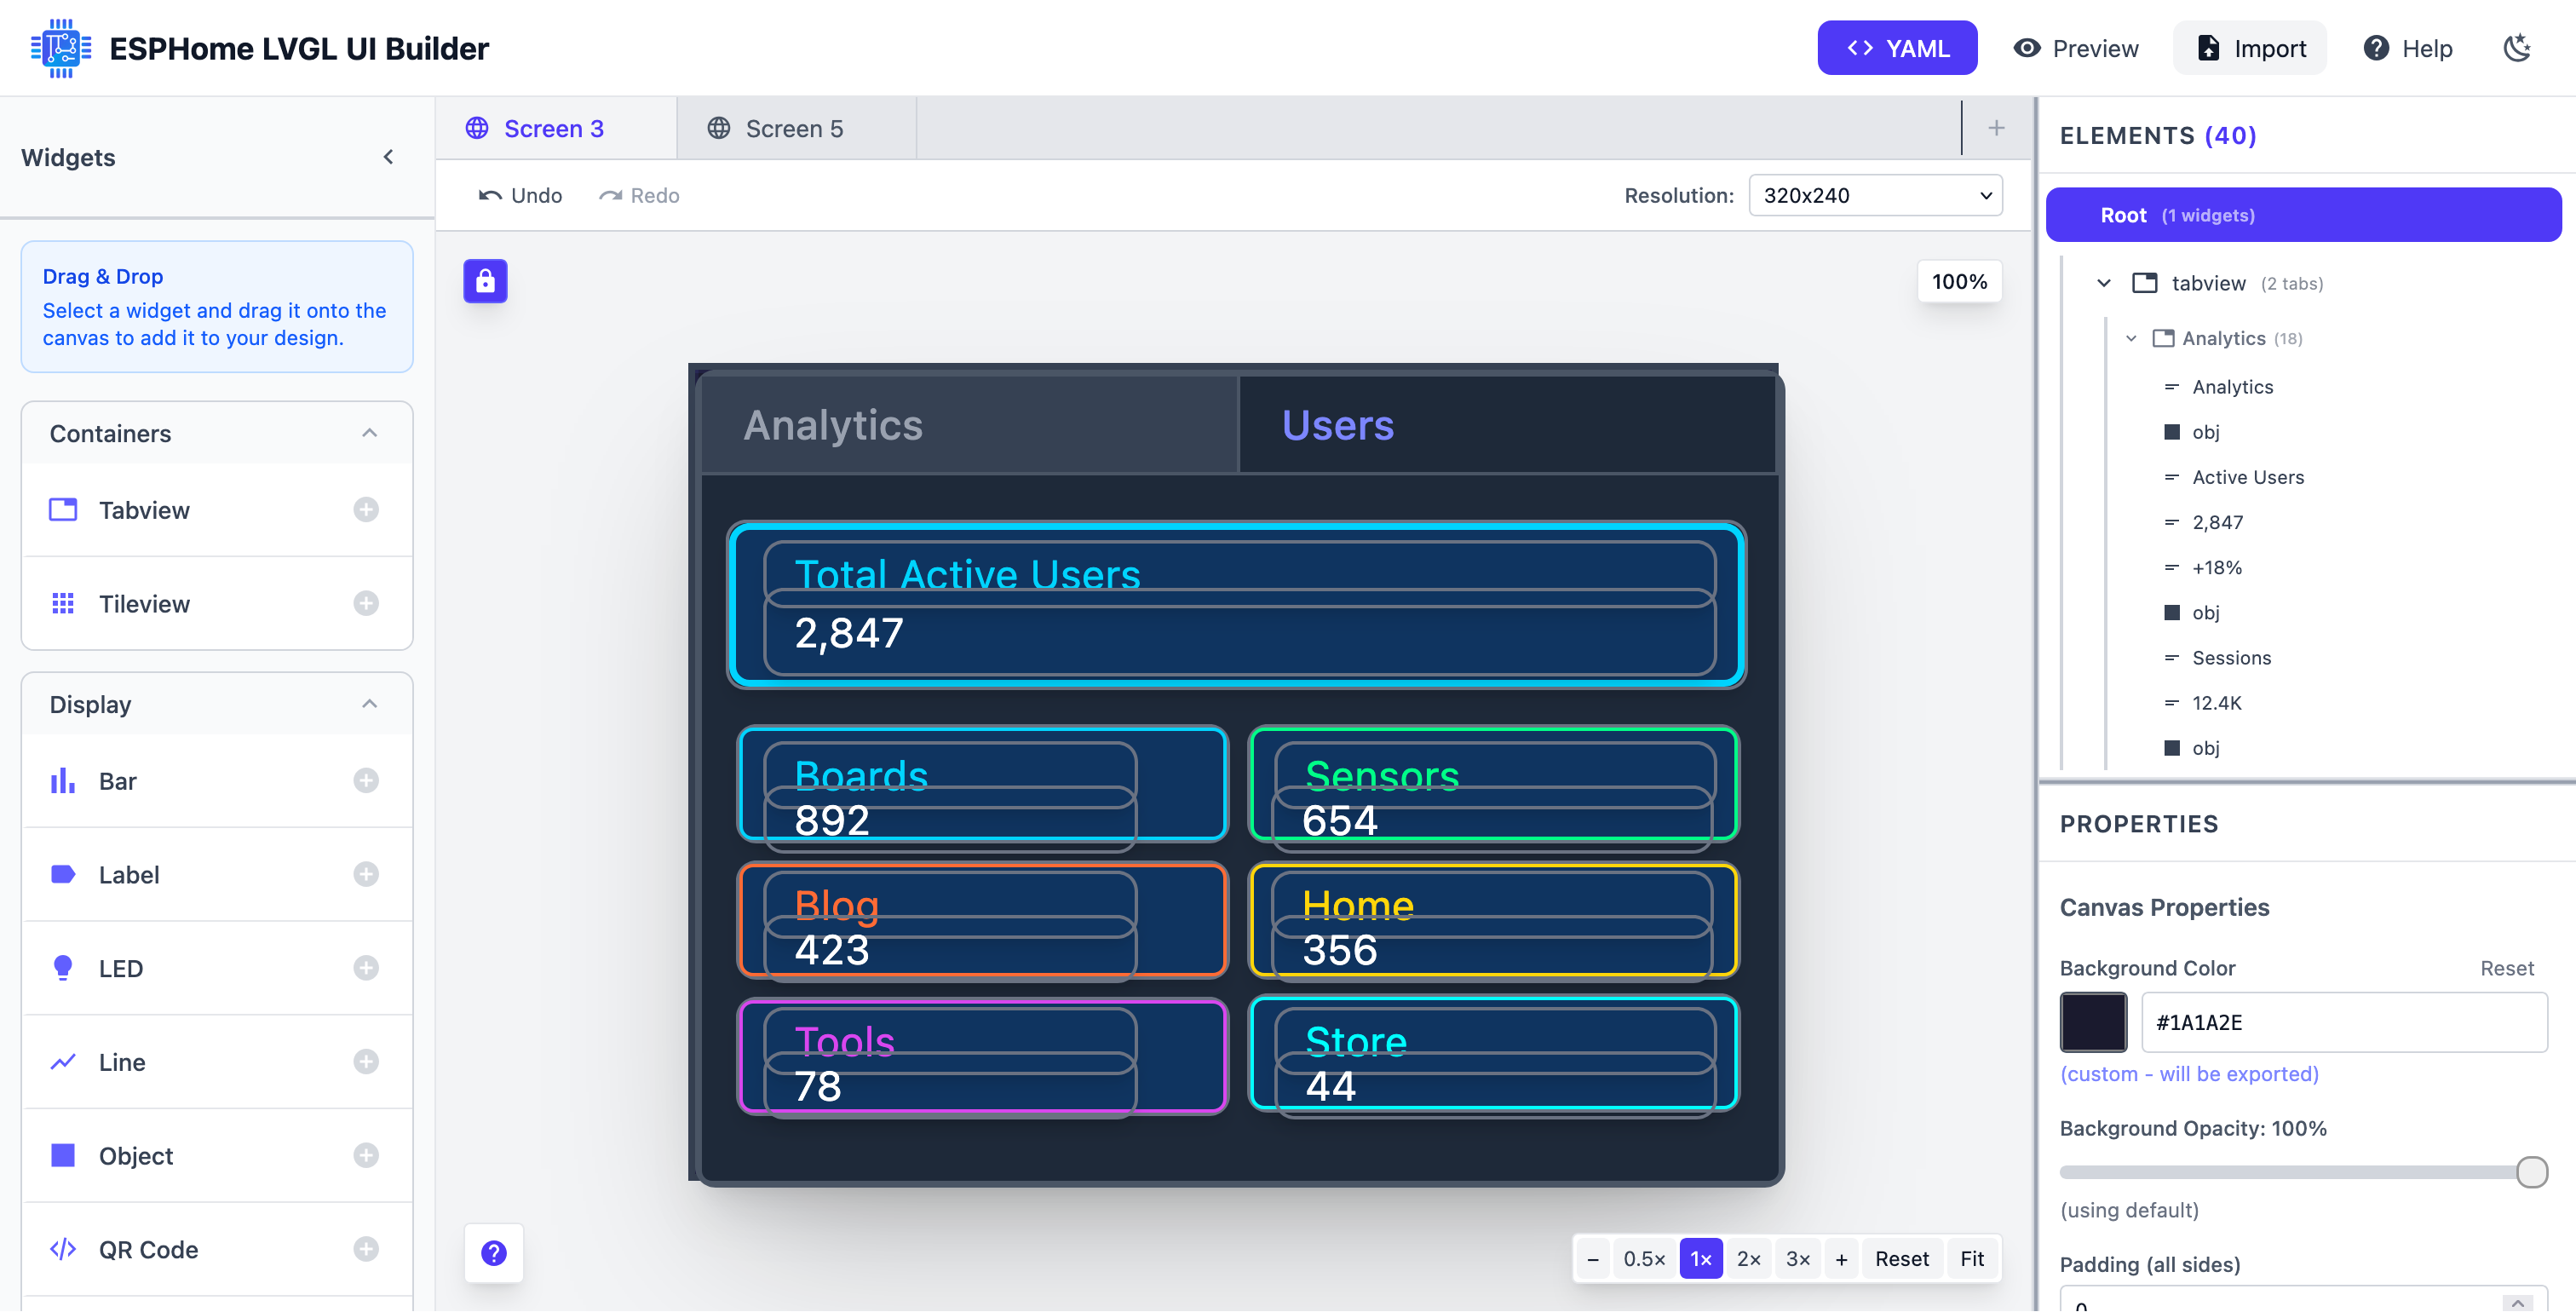Click the LED widget lightbulb icon
Screen dimensions: 2576x1312
[x=63, y=968]
